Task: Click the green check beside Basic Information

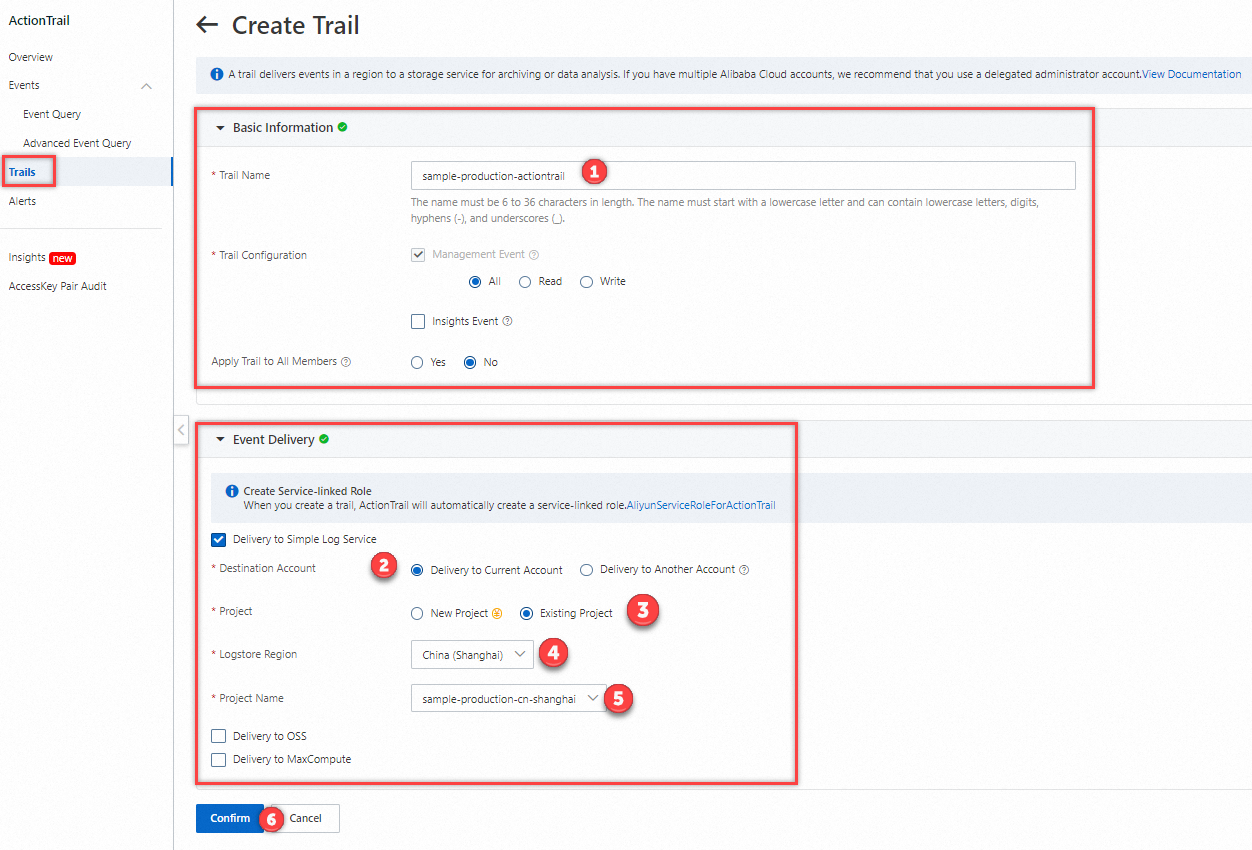Action: tap(343, 127)
